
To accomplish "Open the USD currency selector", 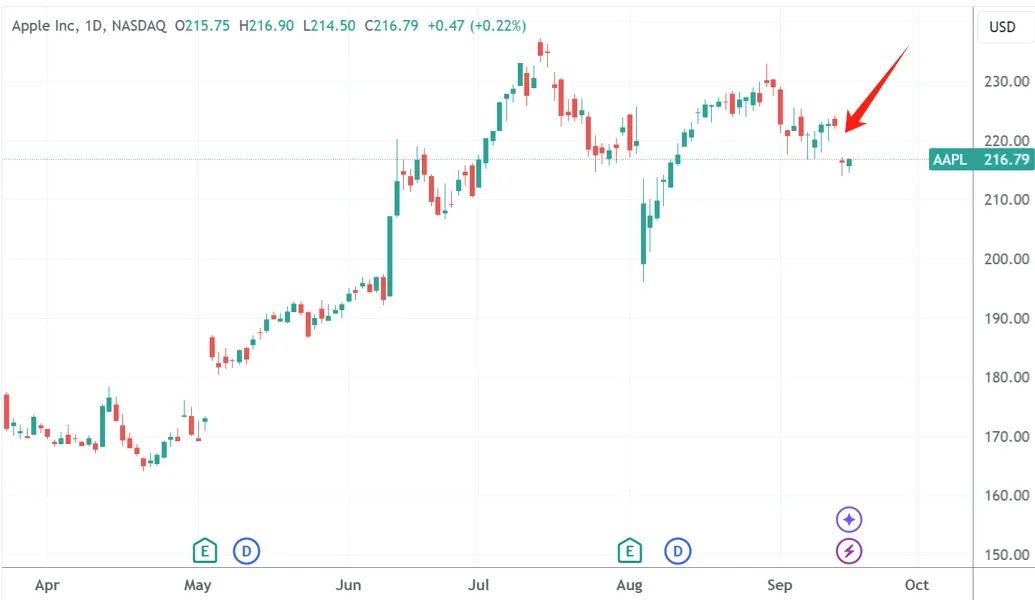I will pos(1002,27).
